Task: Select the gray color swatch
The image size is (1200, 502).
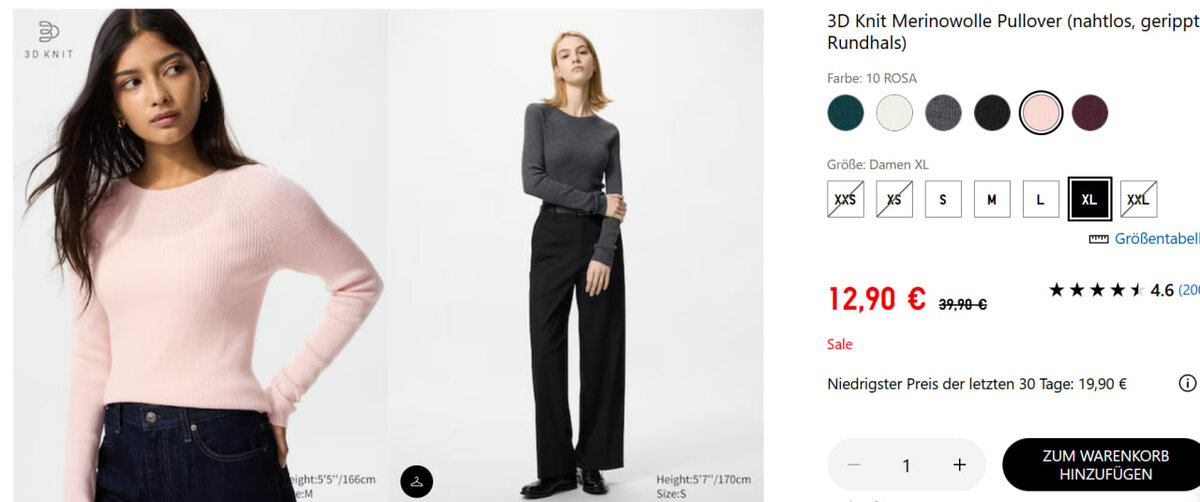Action: point(943,113)
